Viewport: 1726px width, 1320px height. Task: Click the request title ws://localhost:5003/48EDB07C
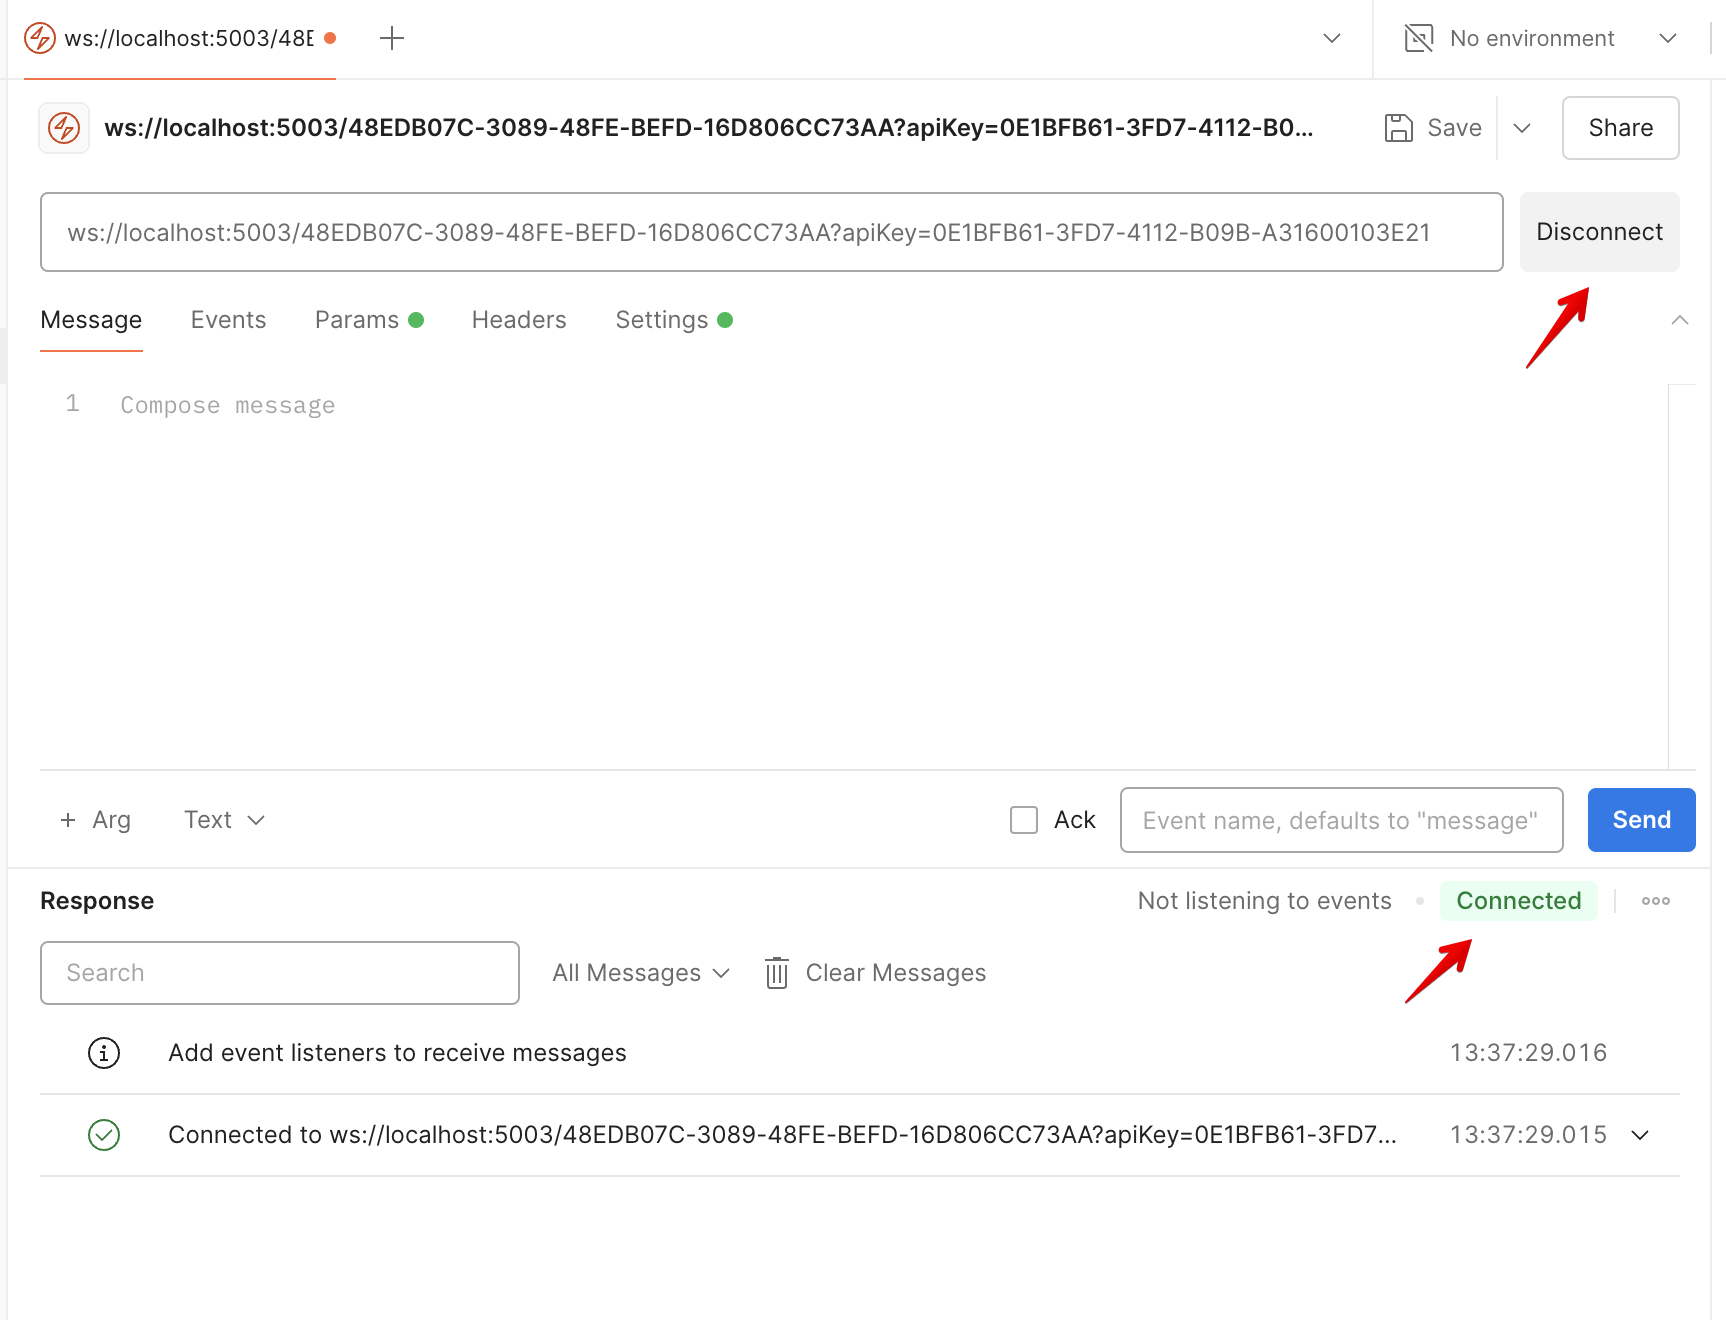(x=709, y=128)
